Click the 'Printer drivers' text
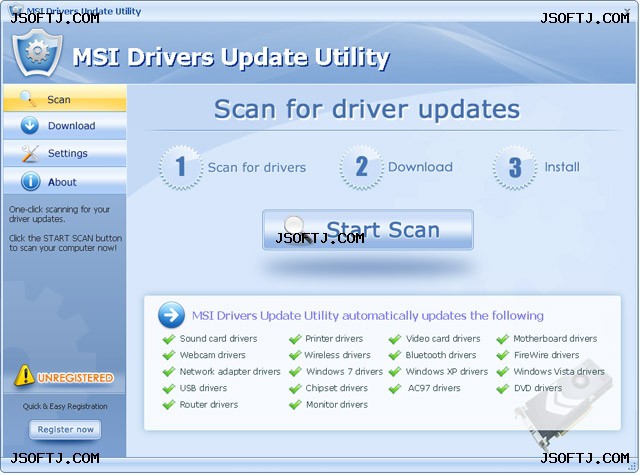Screen dimensions: 640x475 point(334,339)
